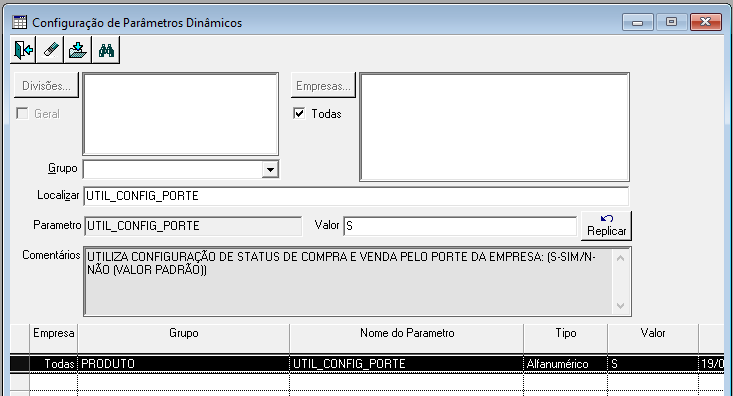Click the Empresas... button
733x396 pixels.
323,86
